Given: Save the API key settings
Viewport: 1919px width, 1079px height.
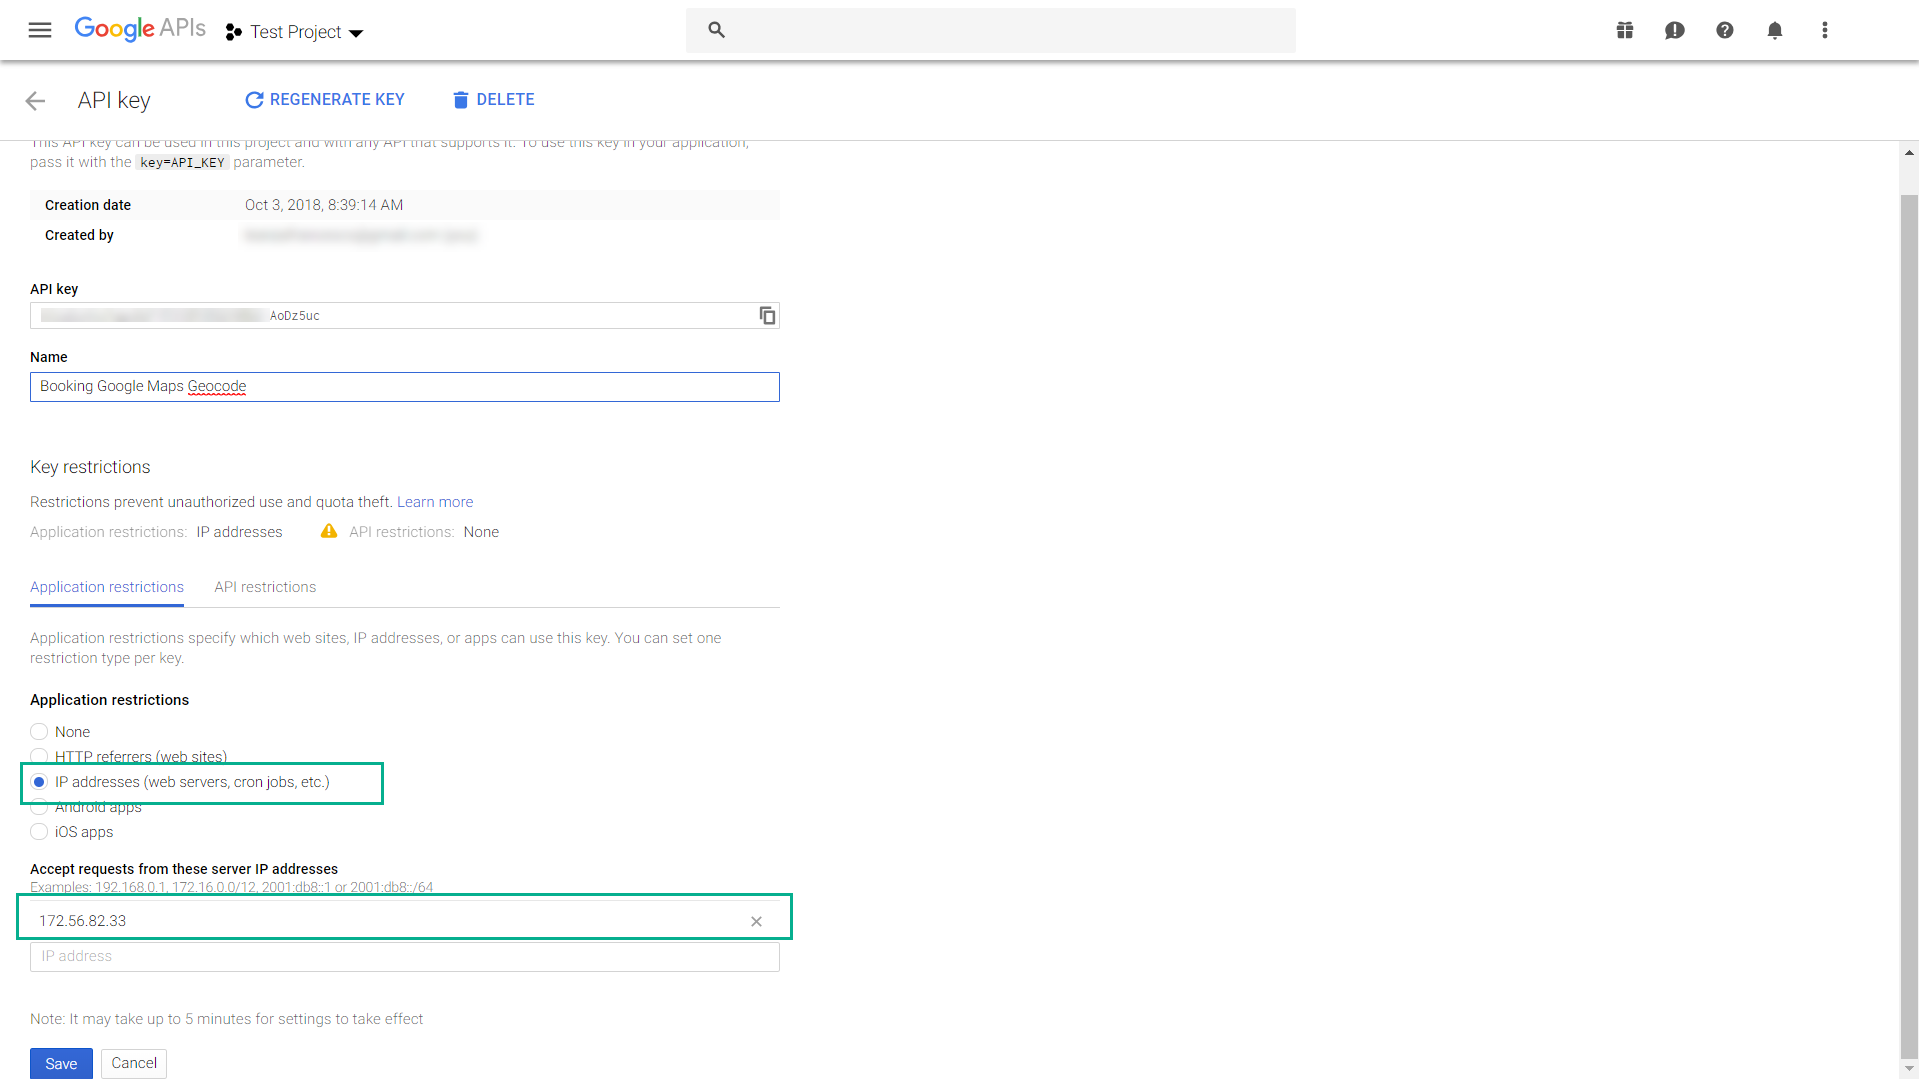Looking at the screenshot, I should point(61,1063).
